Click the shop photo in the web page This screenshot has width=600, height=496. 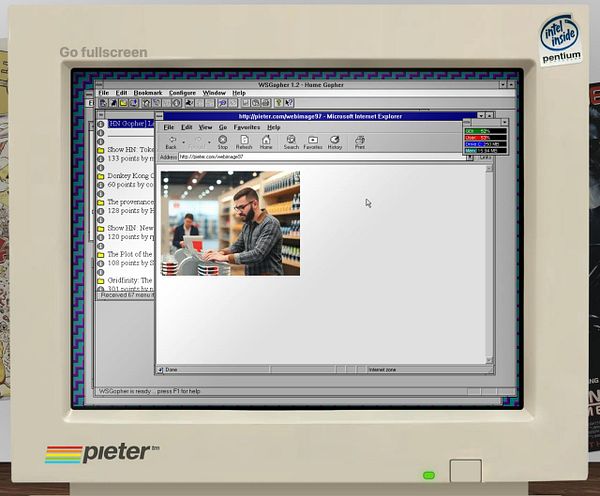[230, 223]
